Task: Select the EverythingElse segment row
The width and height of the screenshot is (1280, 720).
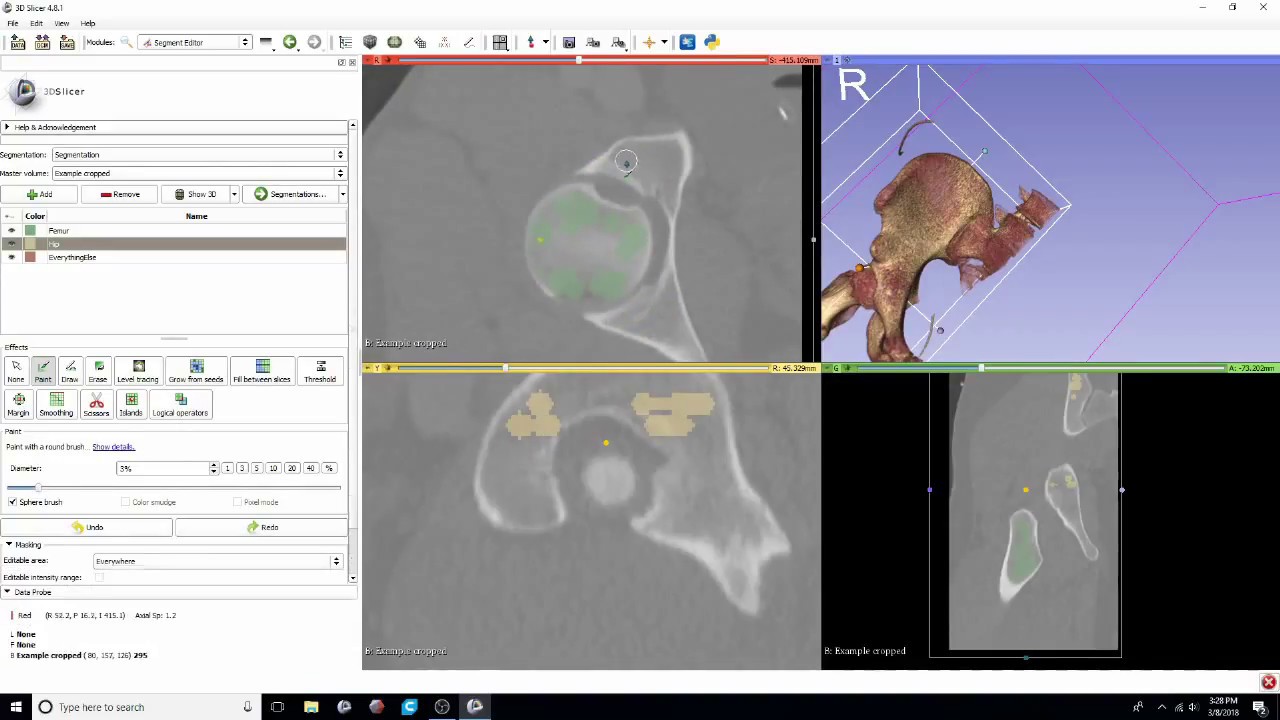Action: pyautogui.click(x=174, y=258)
